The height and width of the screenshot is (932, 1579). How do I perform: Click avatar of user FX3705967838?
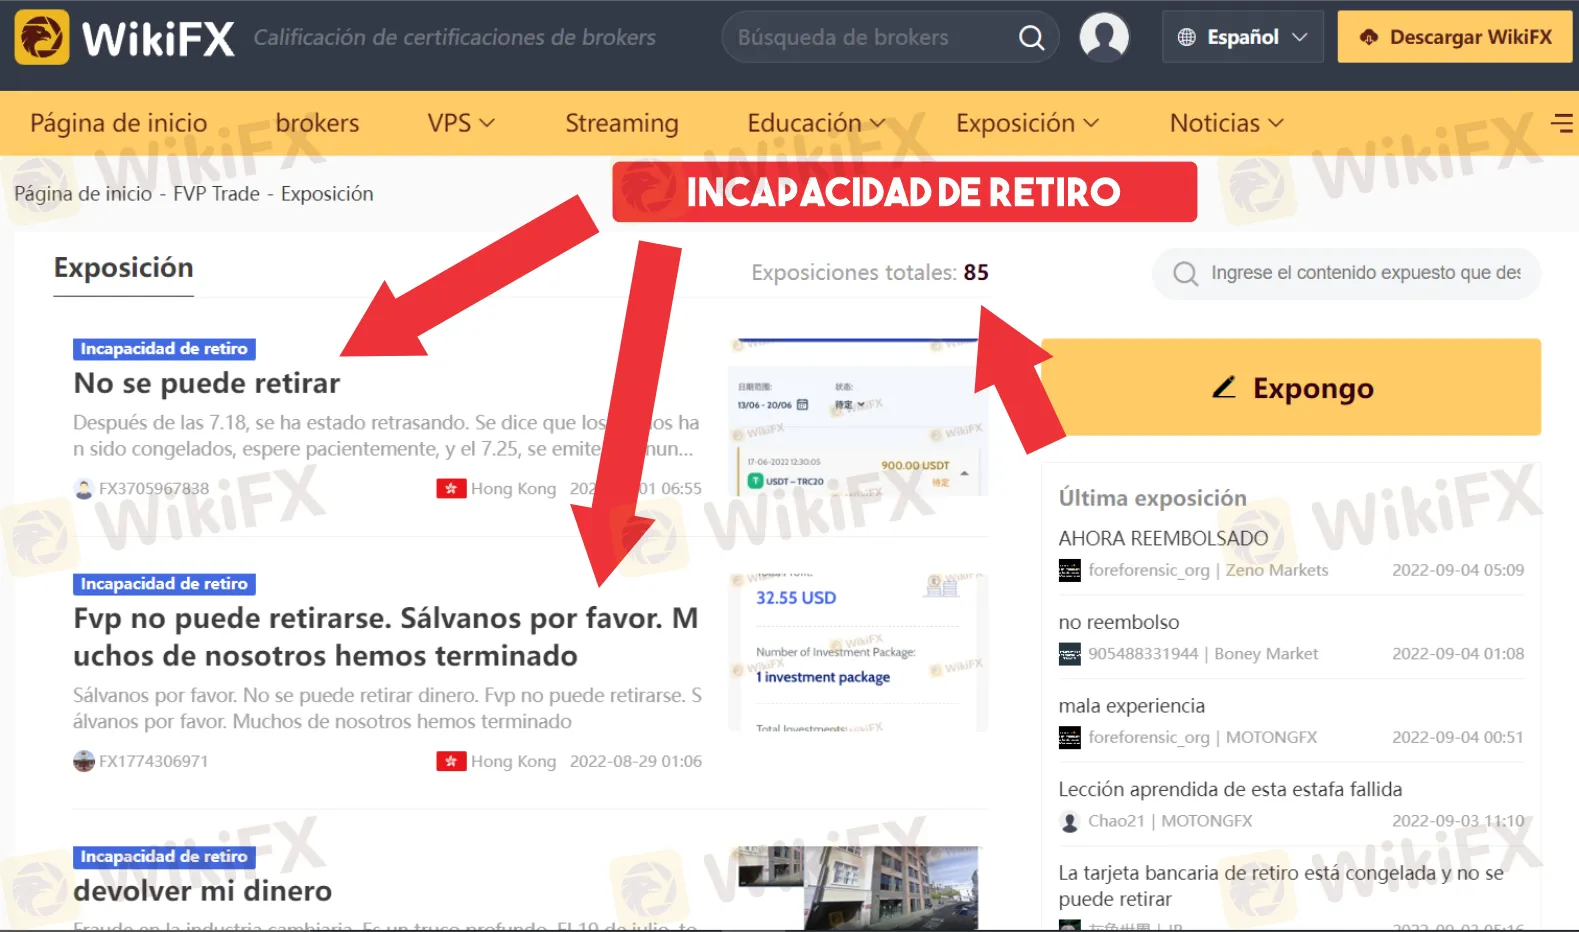click(x=84, y=489)
